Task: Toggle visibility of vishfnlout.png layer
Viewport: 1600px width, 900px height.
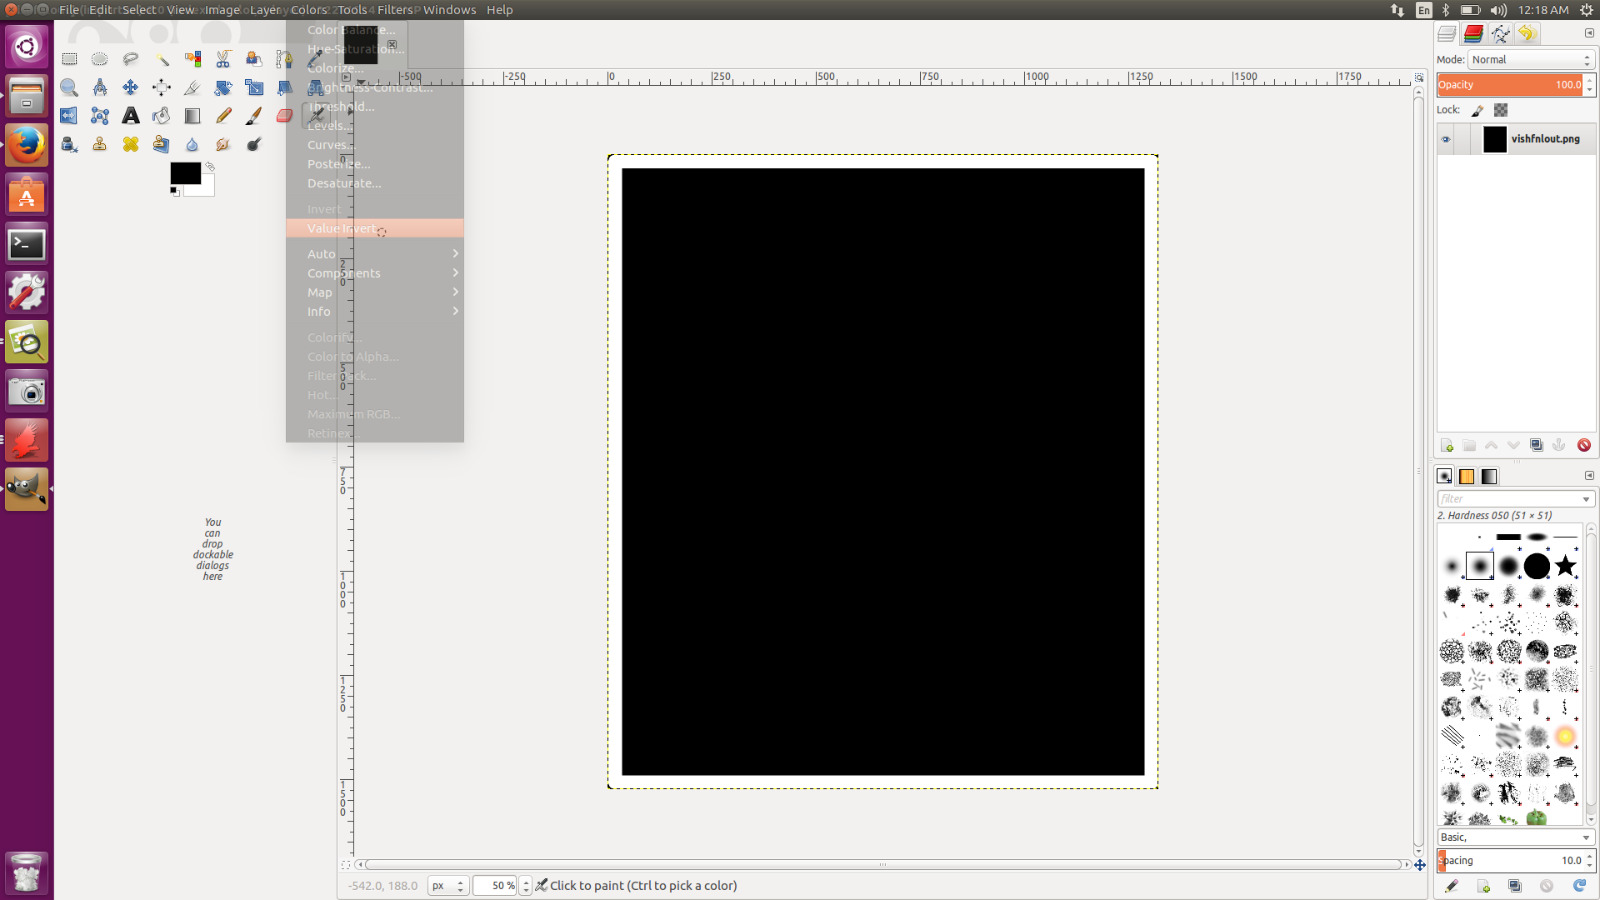Action: 1446,139
